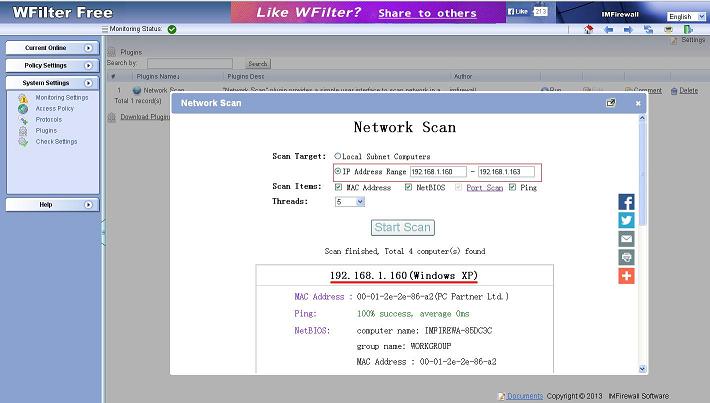Close the Network Scan dialog
710x403 pixels.
(638, 103)
